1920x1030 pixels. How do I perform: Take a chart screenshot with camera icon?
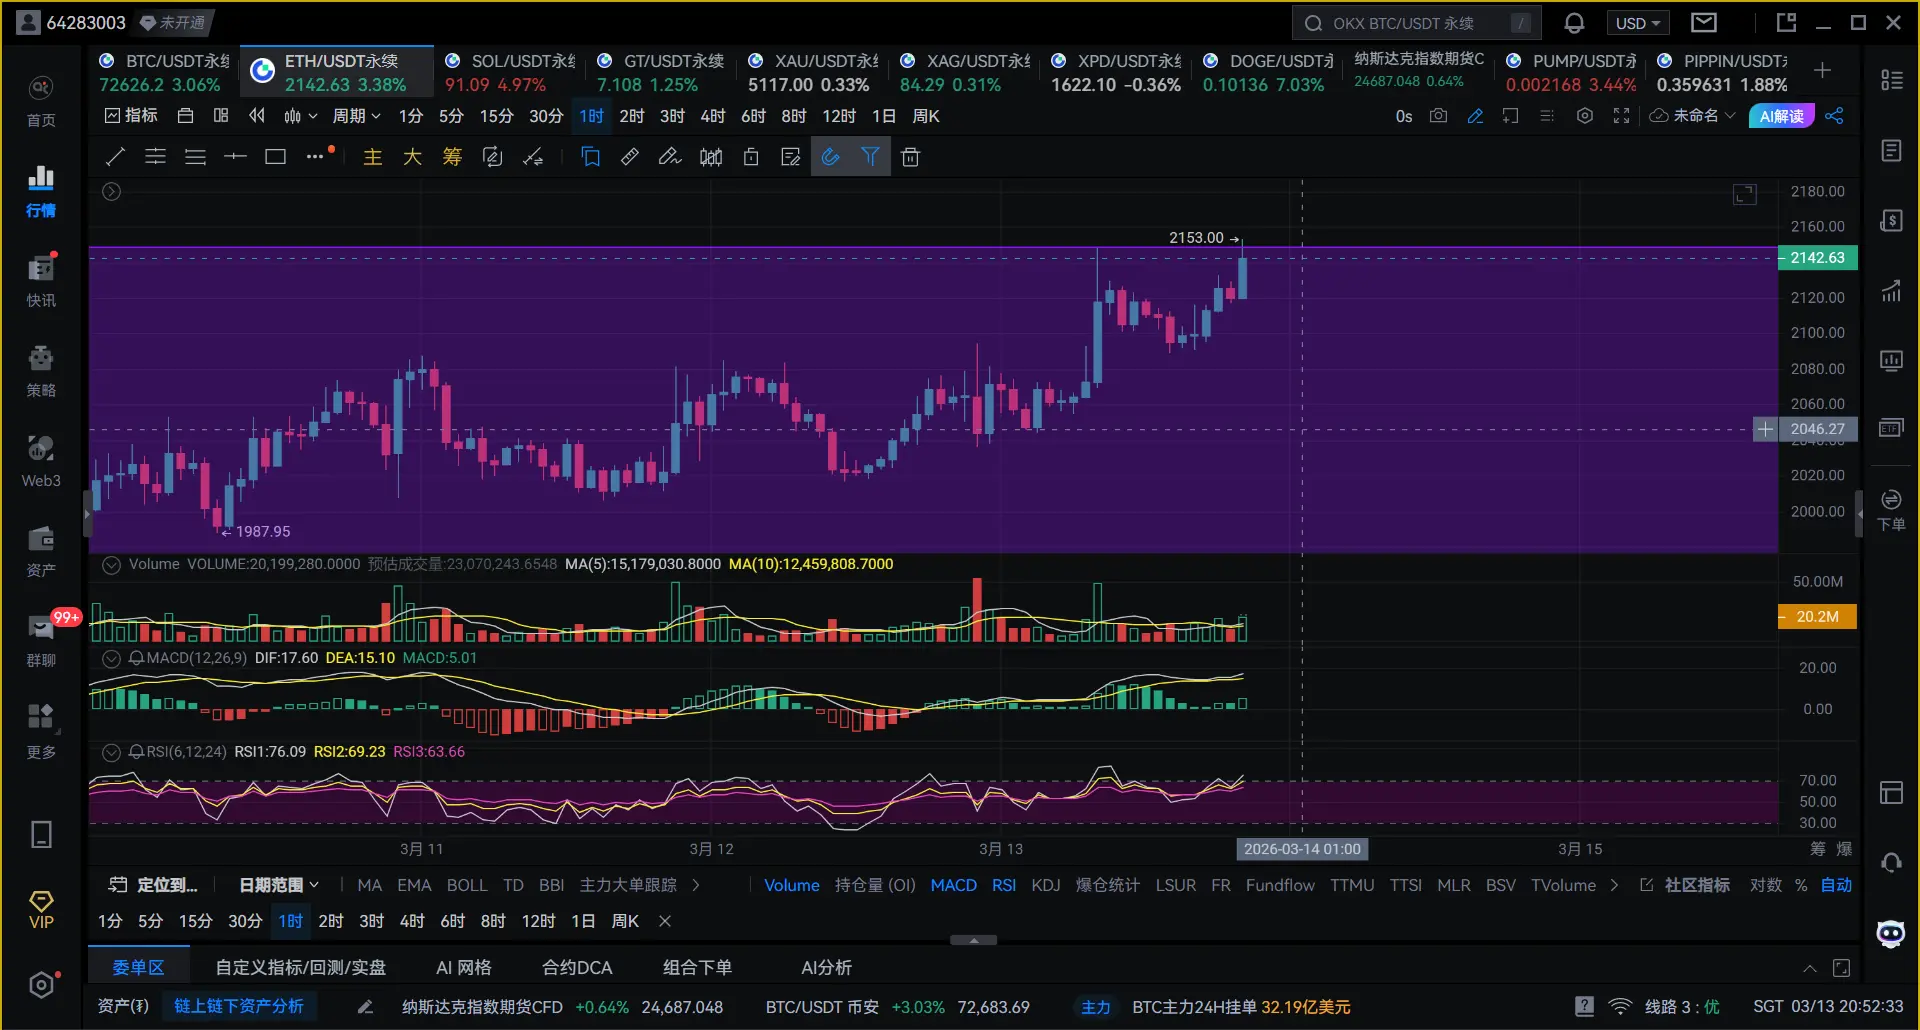pos(1438,116)
